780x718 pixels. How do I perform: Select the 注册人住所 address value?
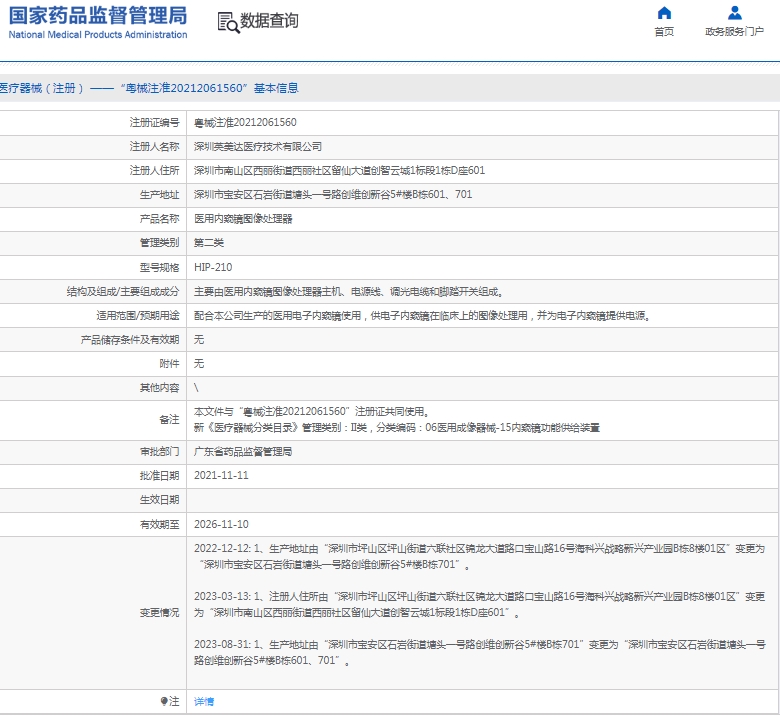339,171
